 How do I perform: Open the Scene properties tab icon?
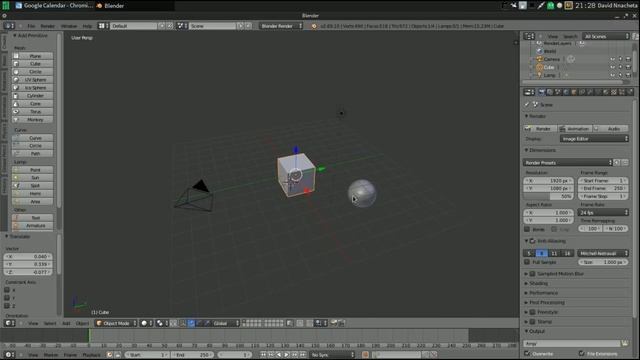[x=558, y=92]
